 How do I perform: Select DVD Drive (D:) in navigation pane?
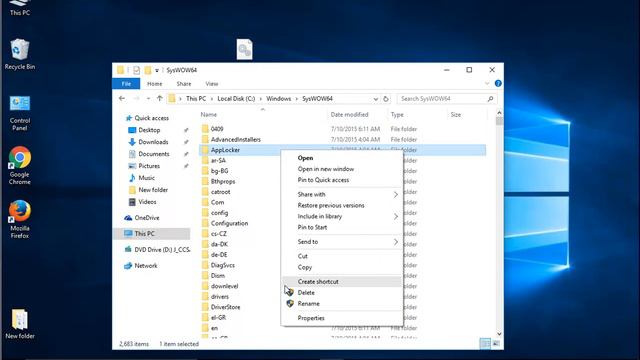(157, 249)
